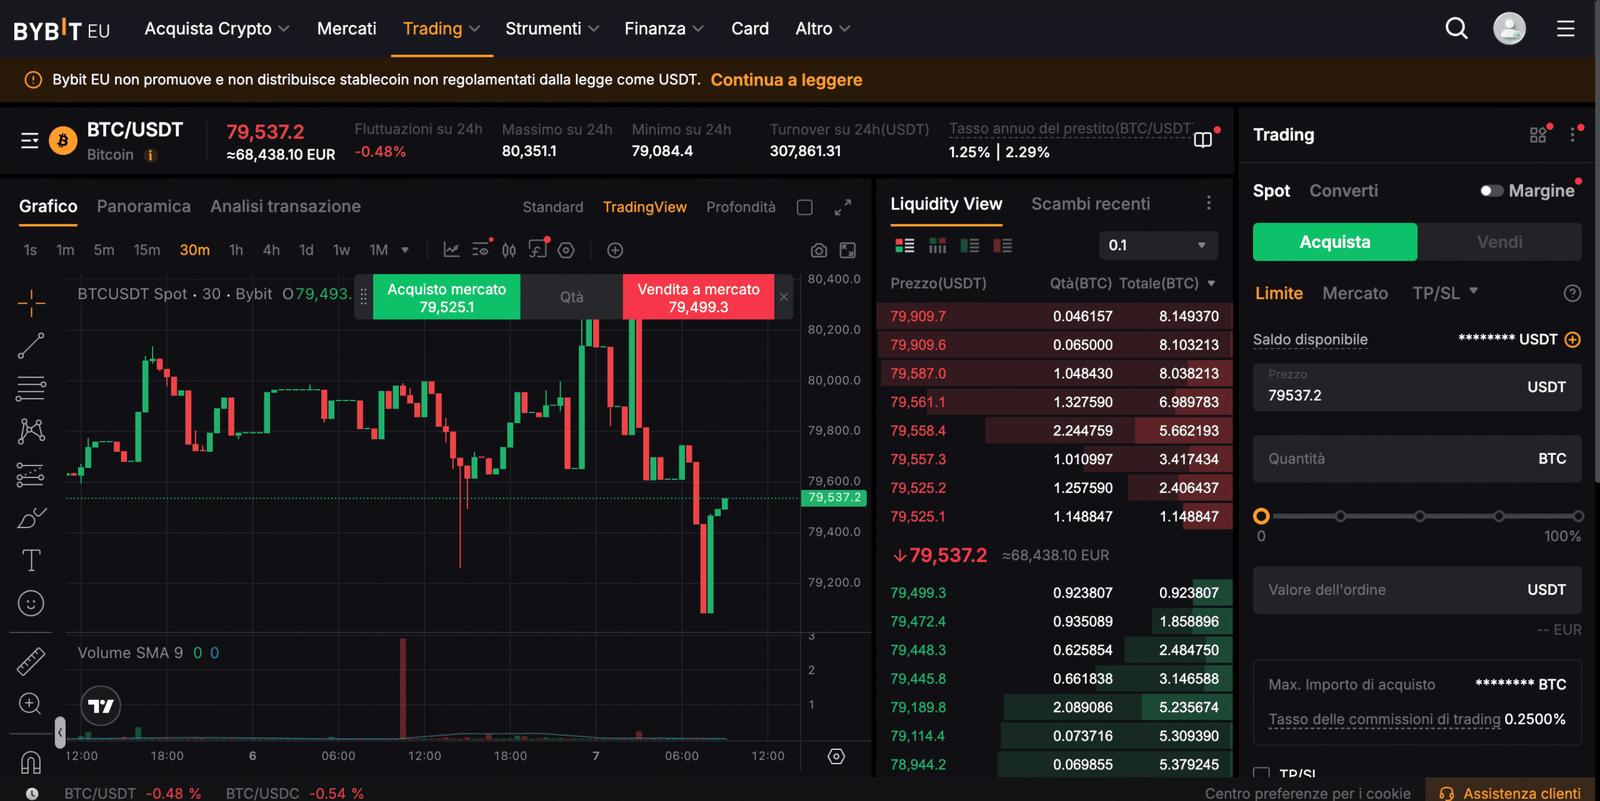This screenshot has height=801, width=1600.
Task: Select the Vendi button
Action: tap(1499, 242)
